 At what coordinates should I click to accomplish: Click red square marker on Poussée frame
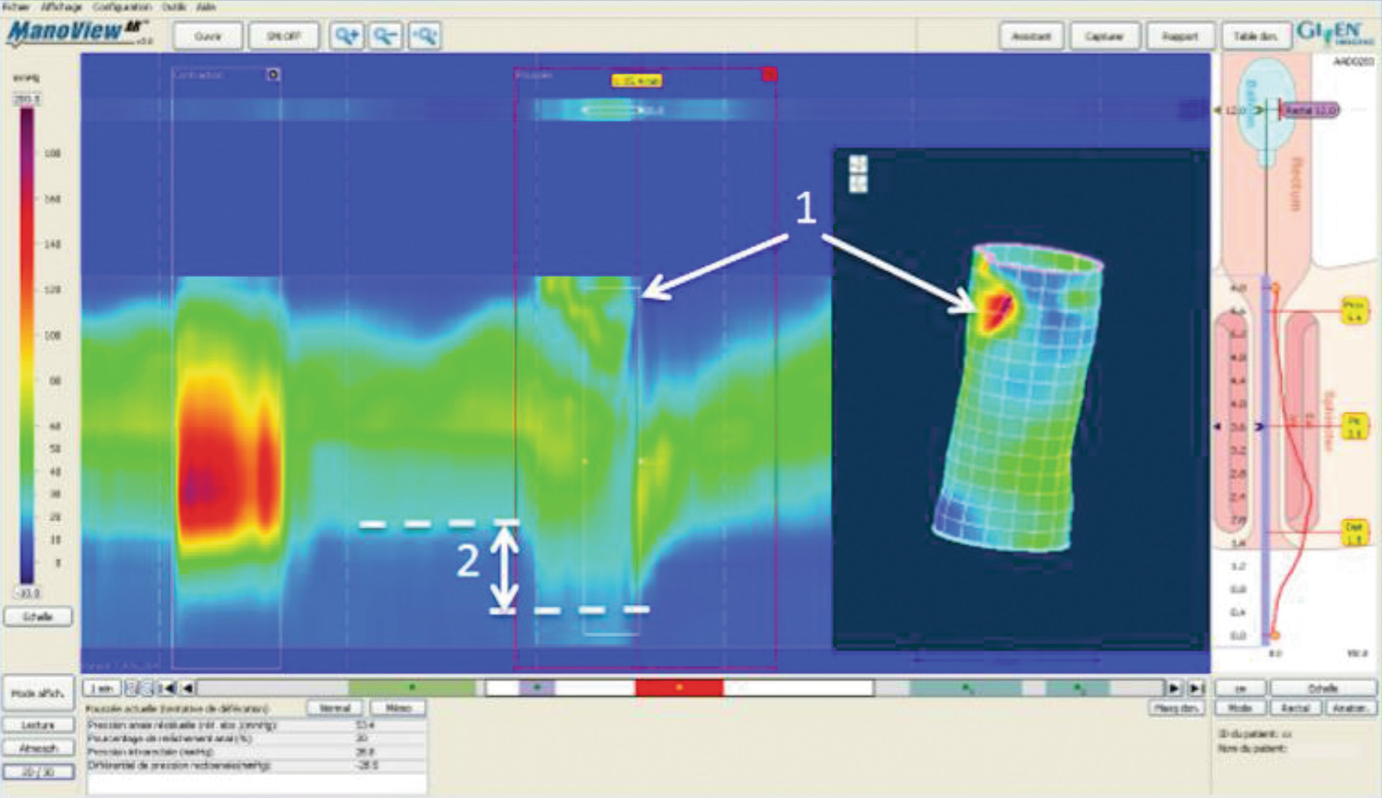[768, 74]
